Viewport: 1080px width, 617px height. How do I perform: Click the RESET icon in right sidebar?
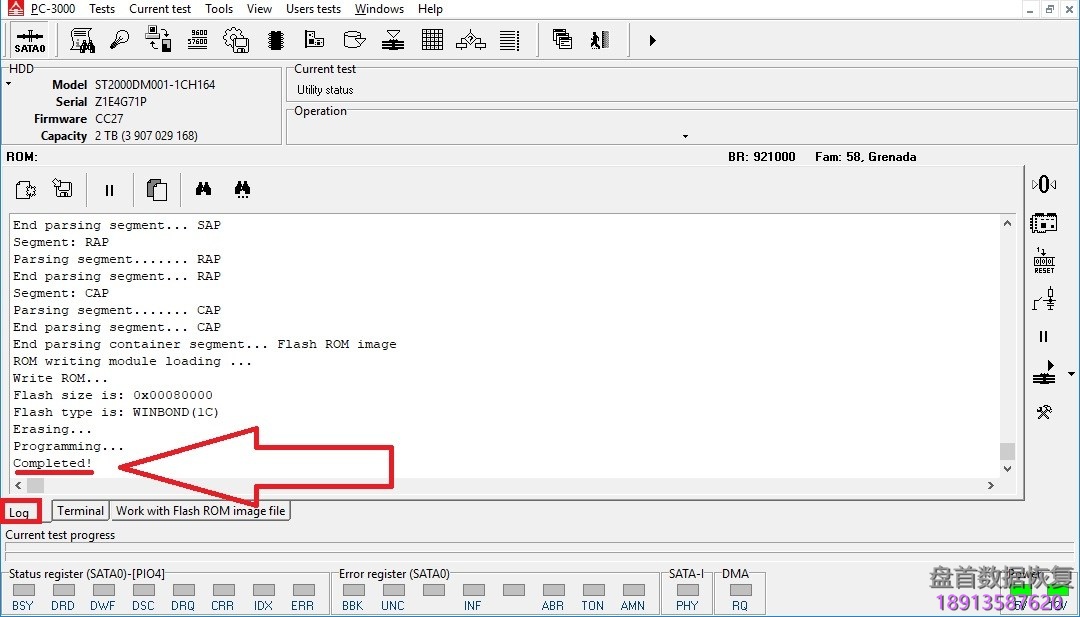tap(1044, 261)
